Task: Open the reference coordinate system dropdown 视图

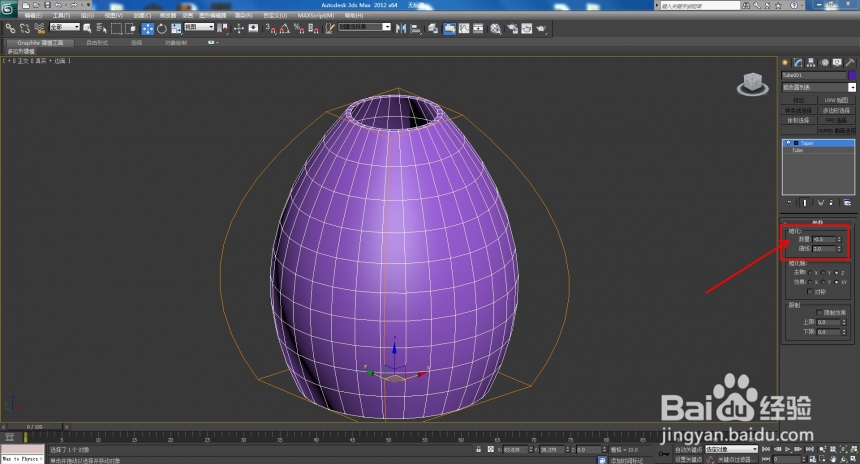Action: point(199,26)
